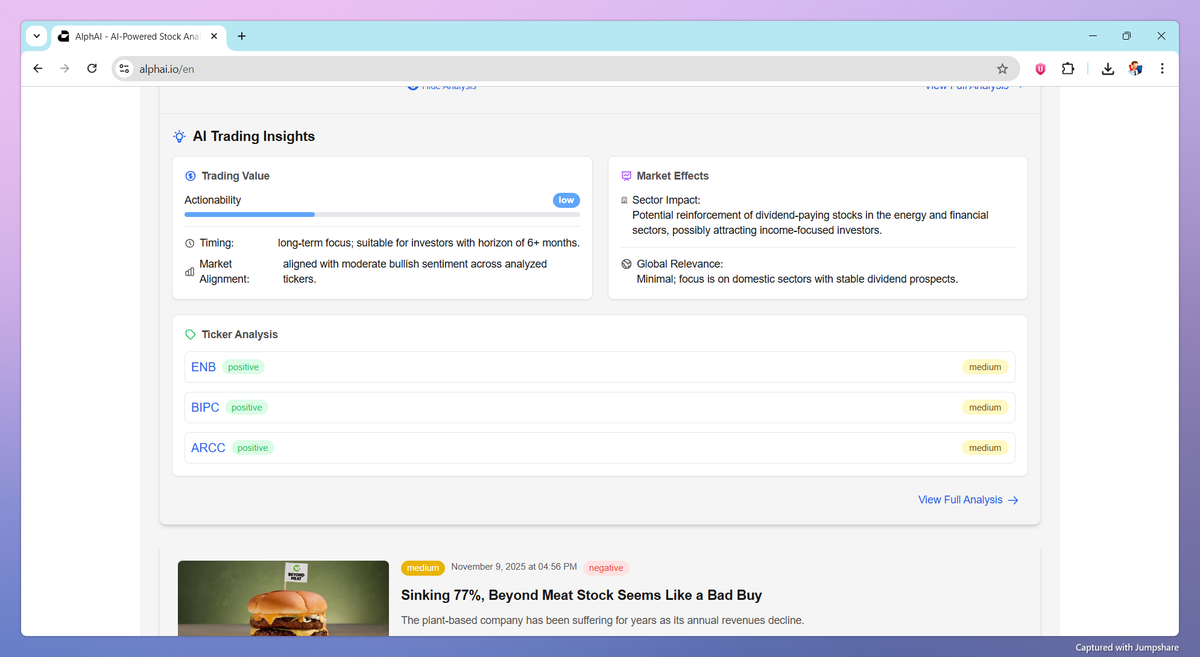Click the View Full Analysis link
This screenshot has height=657, width=1200.
tap(960, 499)
